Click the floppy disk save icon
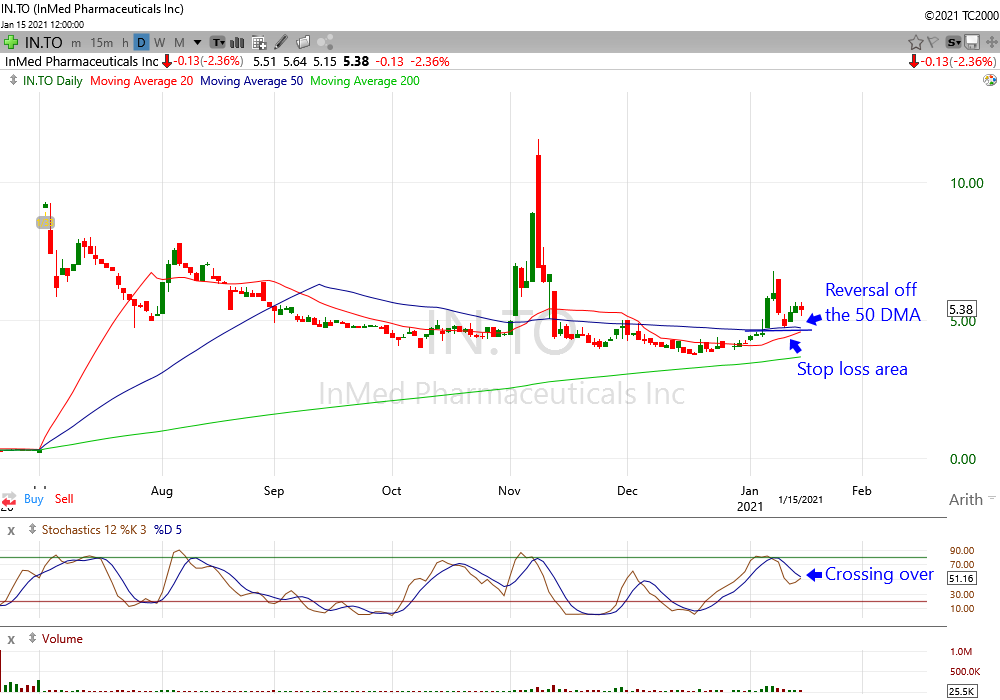This screenshot has height=700, width=1000. click(972, 43)
